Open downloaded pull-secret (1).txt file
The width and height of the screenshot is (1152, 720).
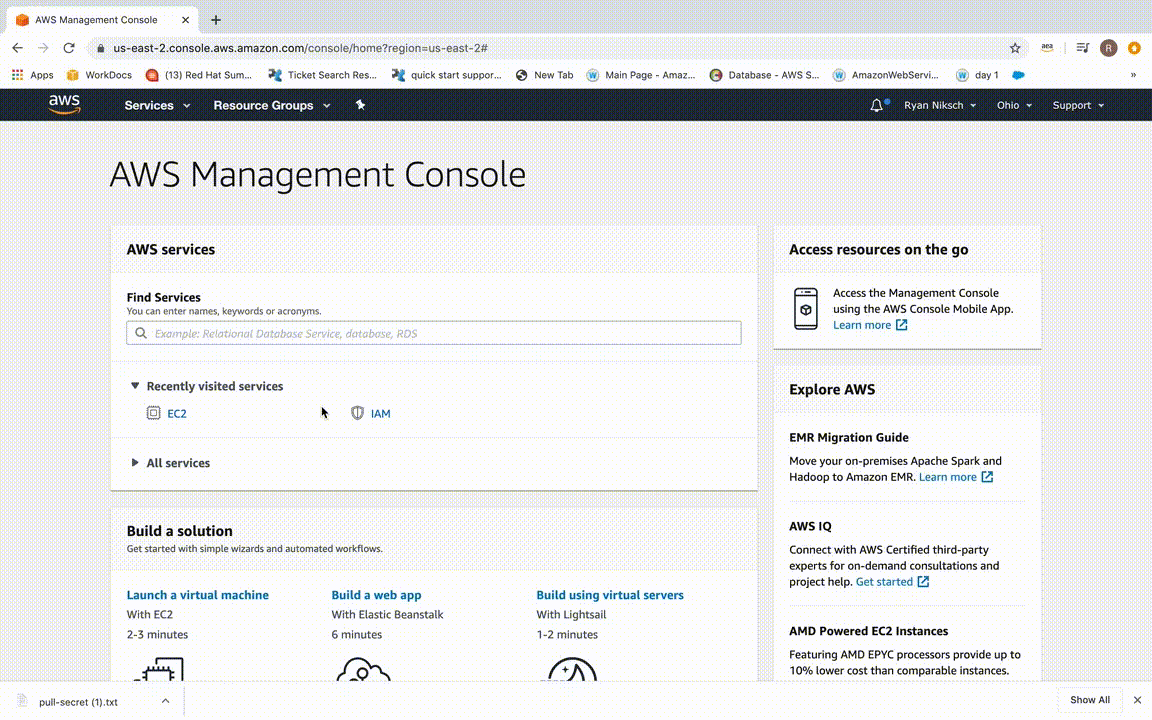(78, 702)
